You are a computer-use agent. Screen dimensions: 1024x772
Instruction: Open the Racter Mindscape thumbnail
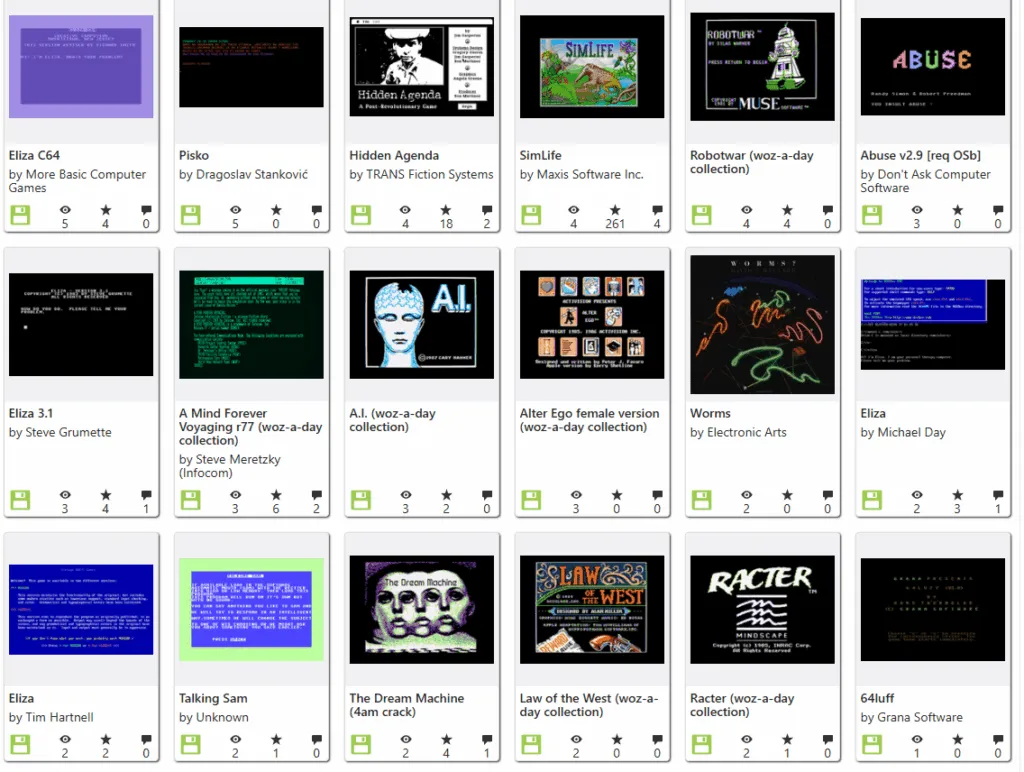(x=762, y=609)
